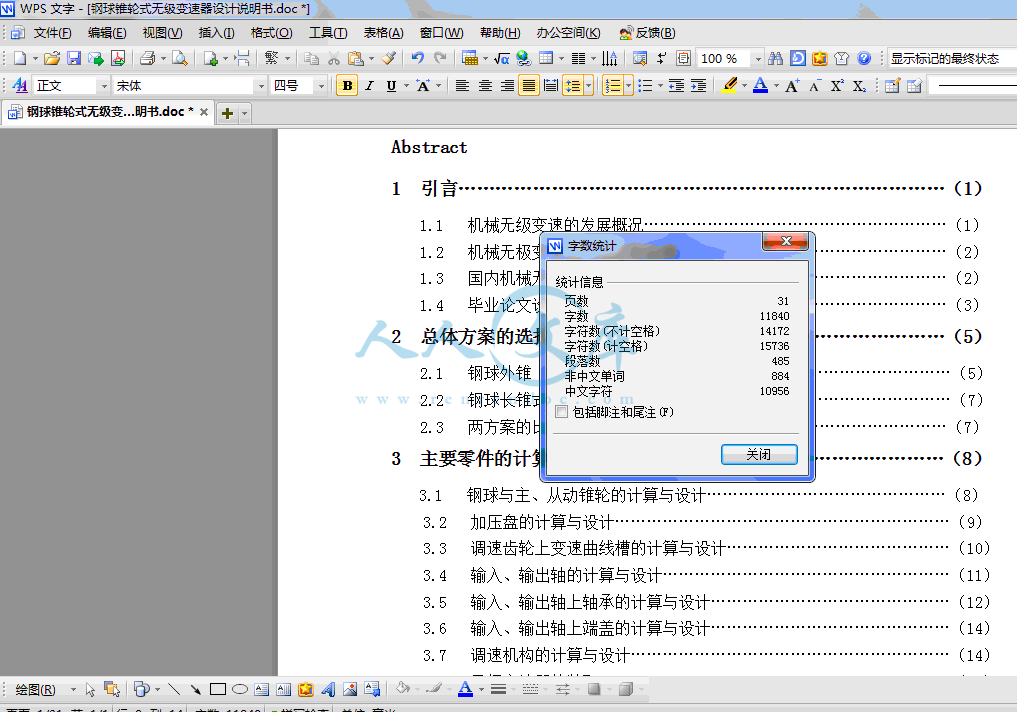The image size is (1017, 712).
Task: Create a new blank document
Action: (x=20, y=58)
